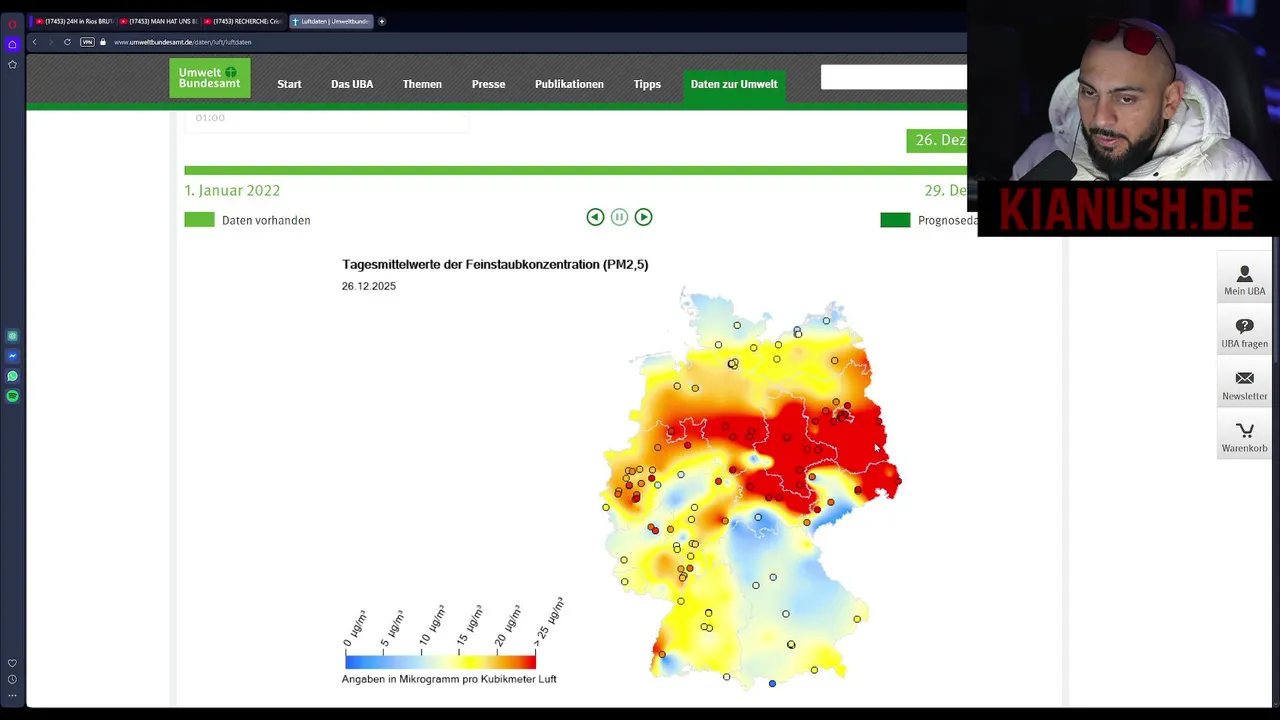Click the padlock site security icon
This screenshot has width=1280, height=720.
coord(103,42)
